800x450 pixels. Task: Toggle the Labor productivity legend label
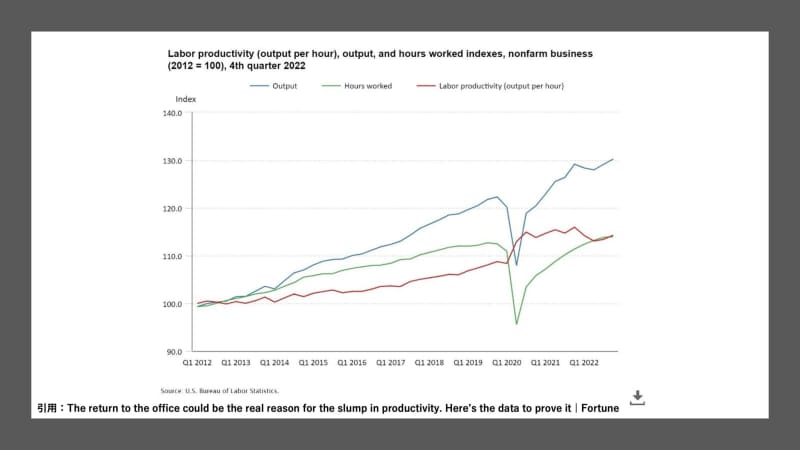click(501, 86)
